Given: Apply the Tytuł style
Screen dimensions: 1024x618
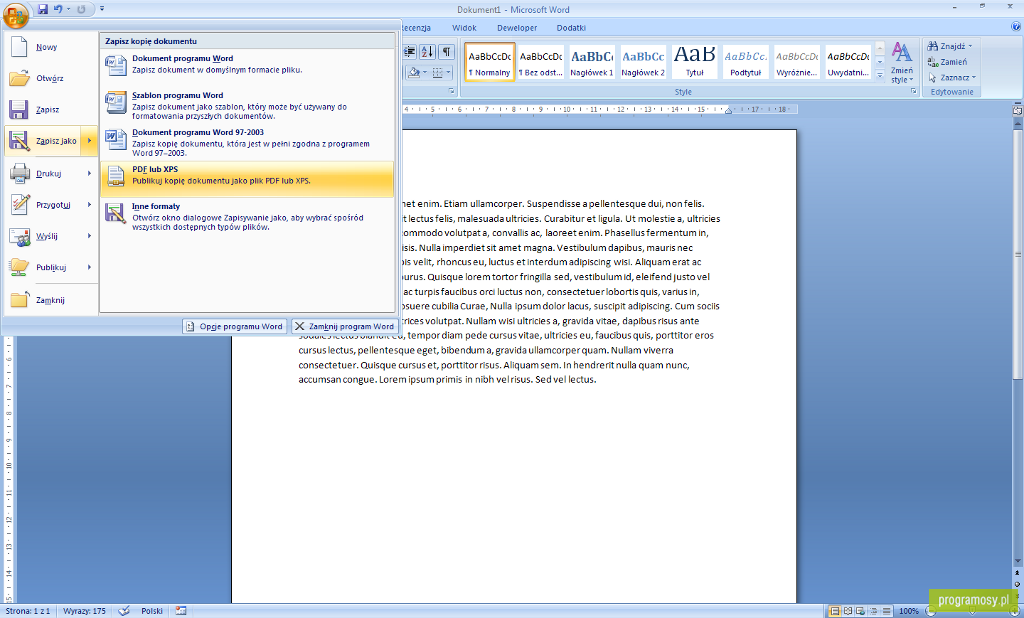Looking at the screenshot, I should [694, 62].
